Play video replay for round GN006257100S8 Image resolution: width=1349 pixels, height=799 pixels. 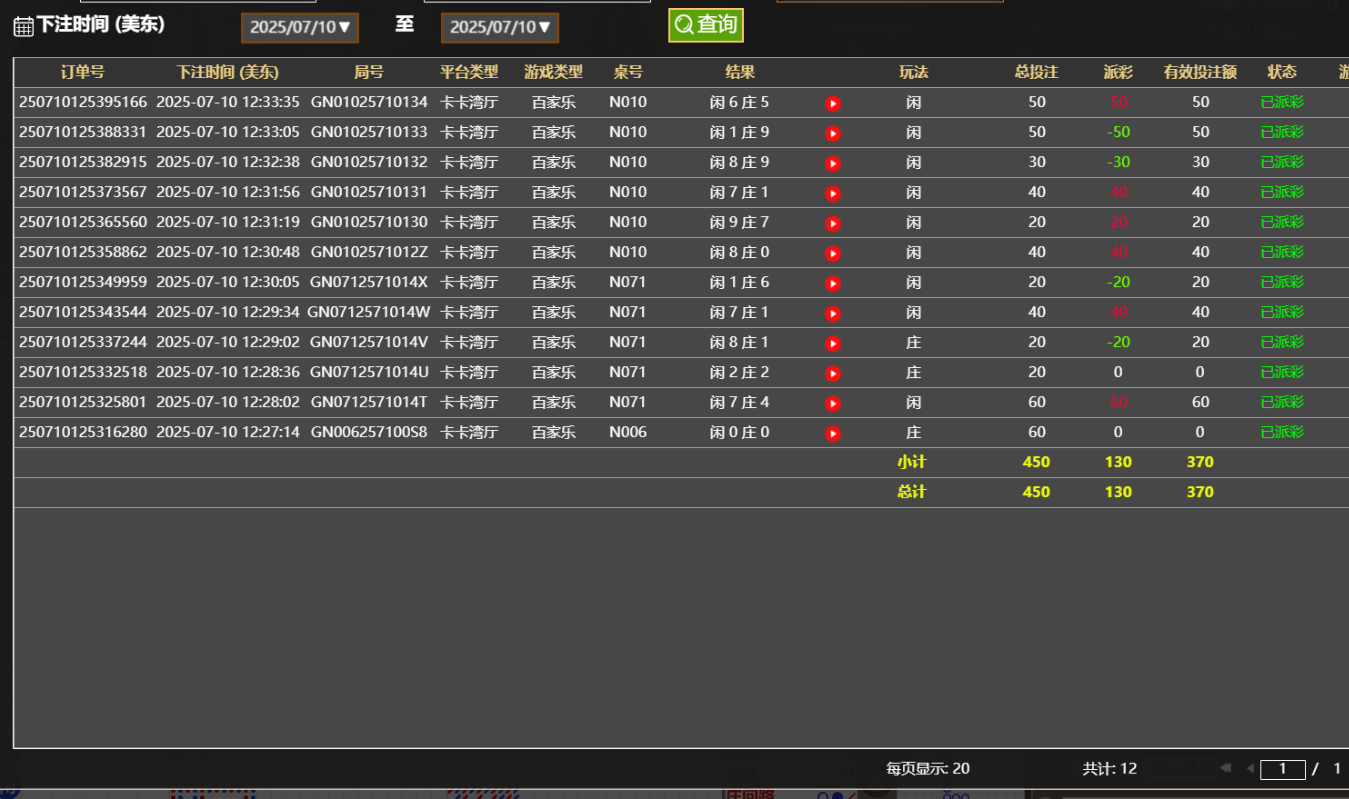pyautogui.click(x=833, y=433)
